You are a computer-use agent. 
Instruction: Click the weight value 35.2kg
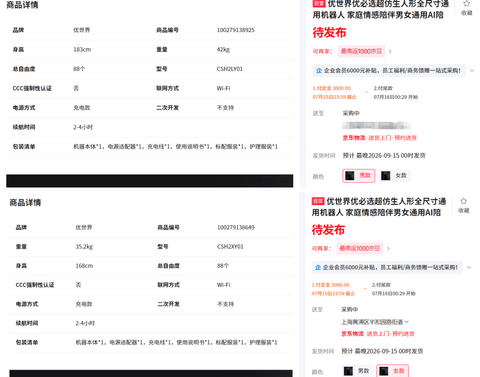tap(84, 247)
